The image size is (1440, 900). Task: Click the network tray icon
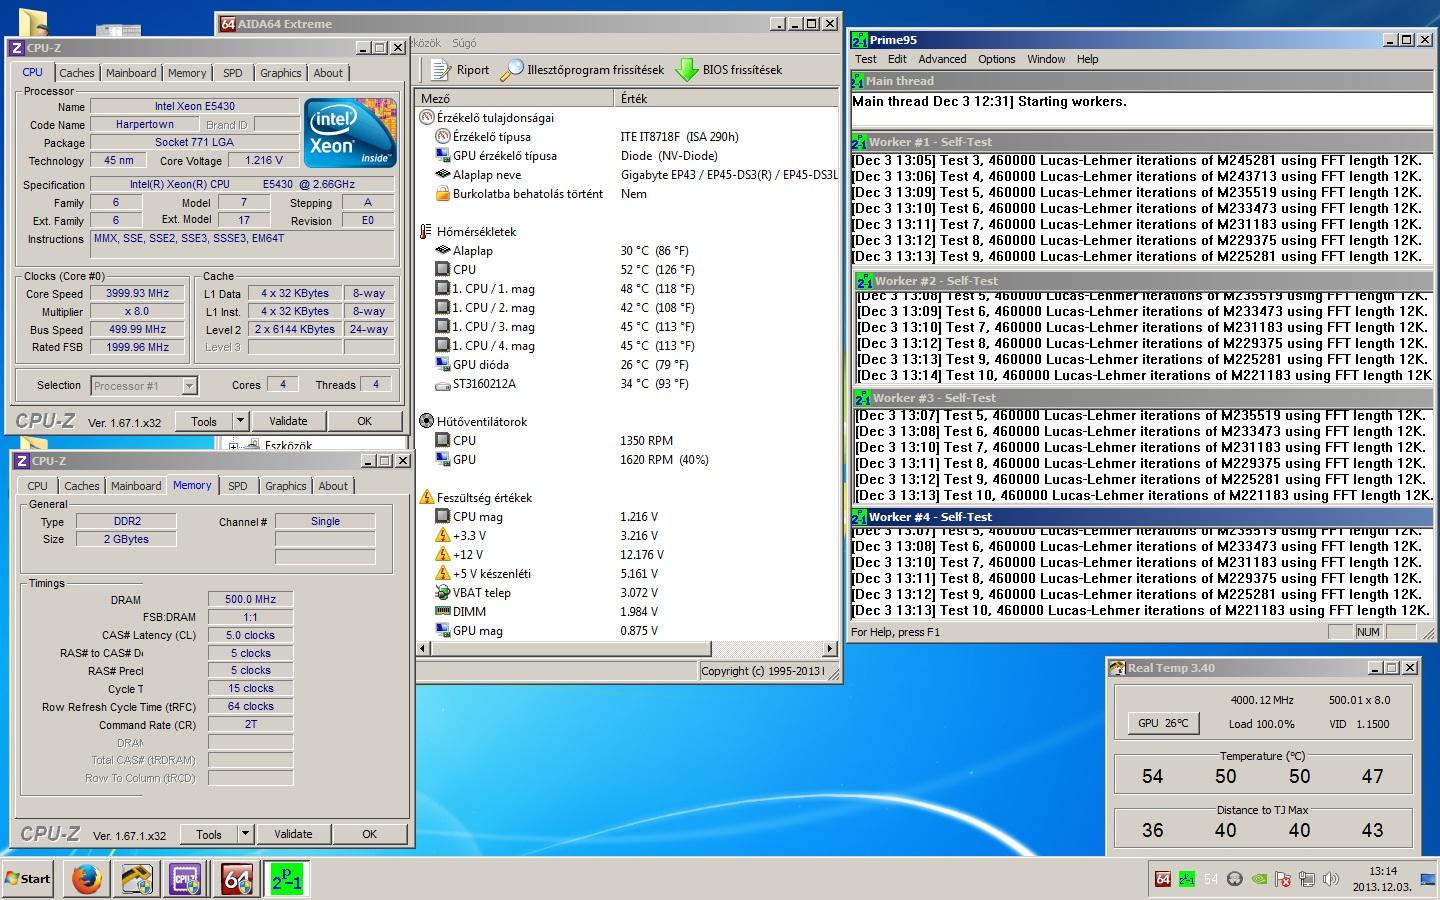[1307, 879]
